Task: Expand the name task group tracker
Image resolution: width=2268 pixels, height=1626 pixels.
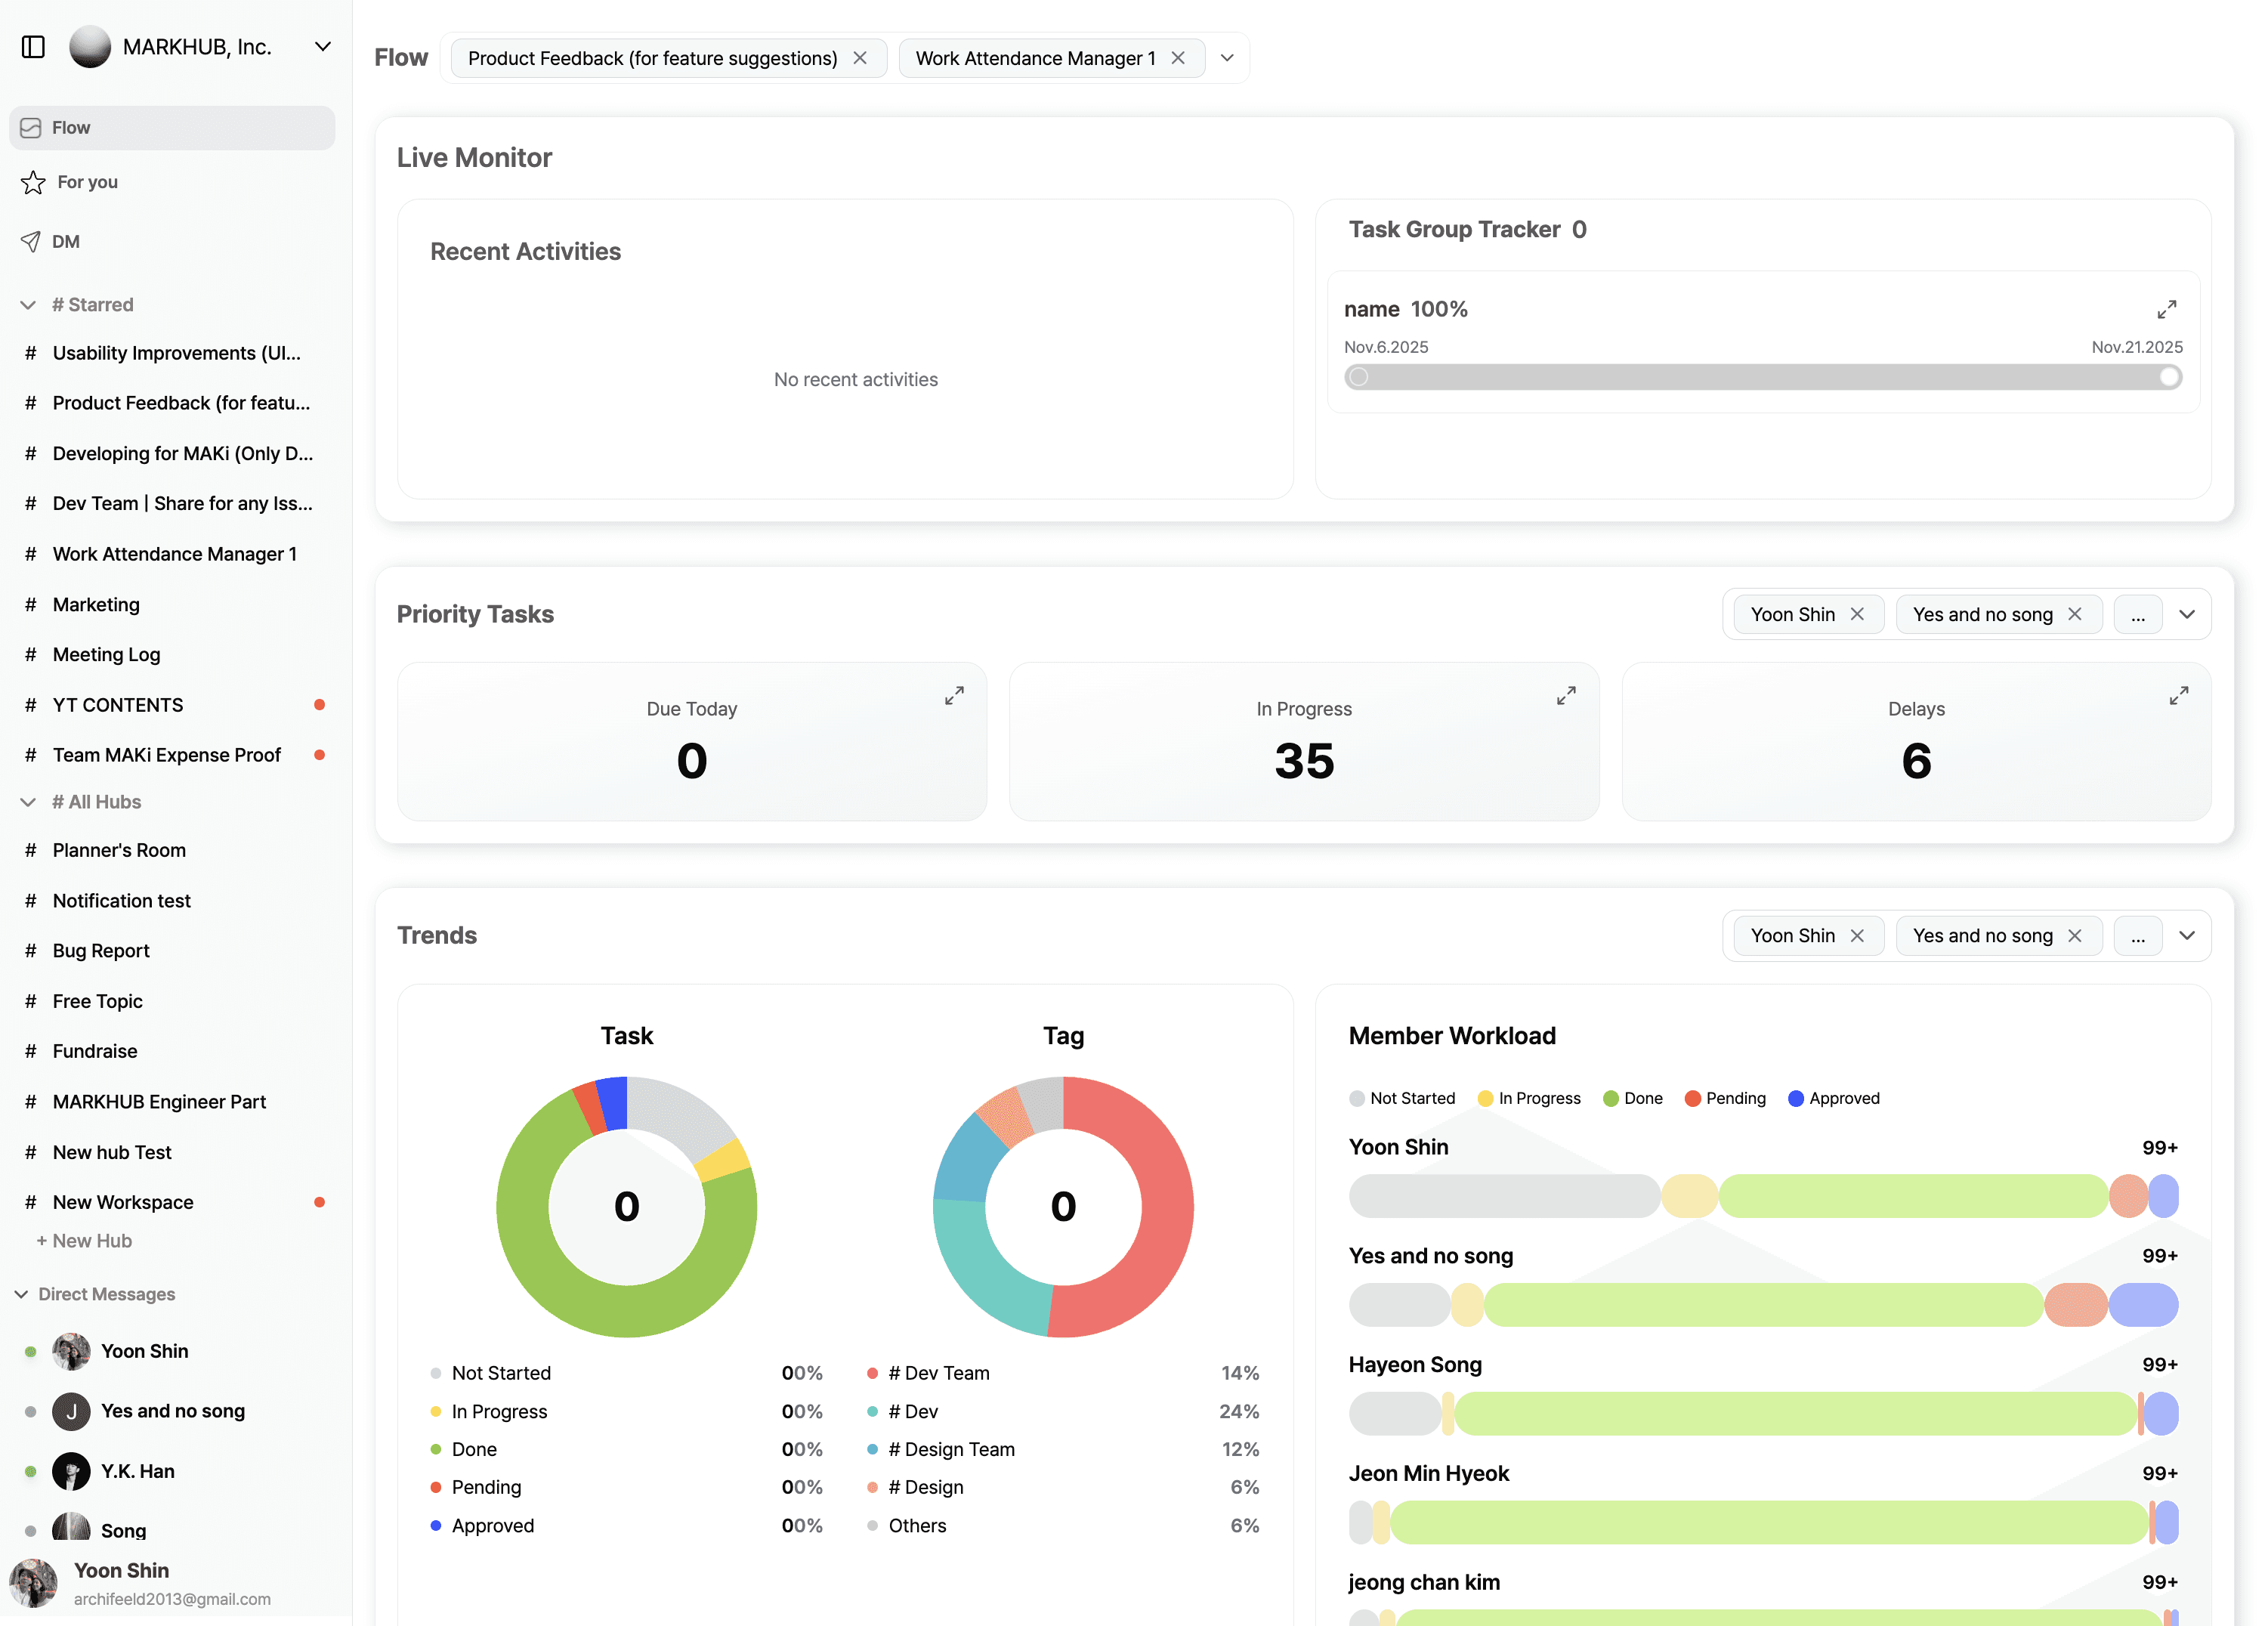Action: pos(2166,309)
